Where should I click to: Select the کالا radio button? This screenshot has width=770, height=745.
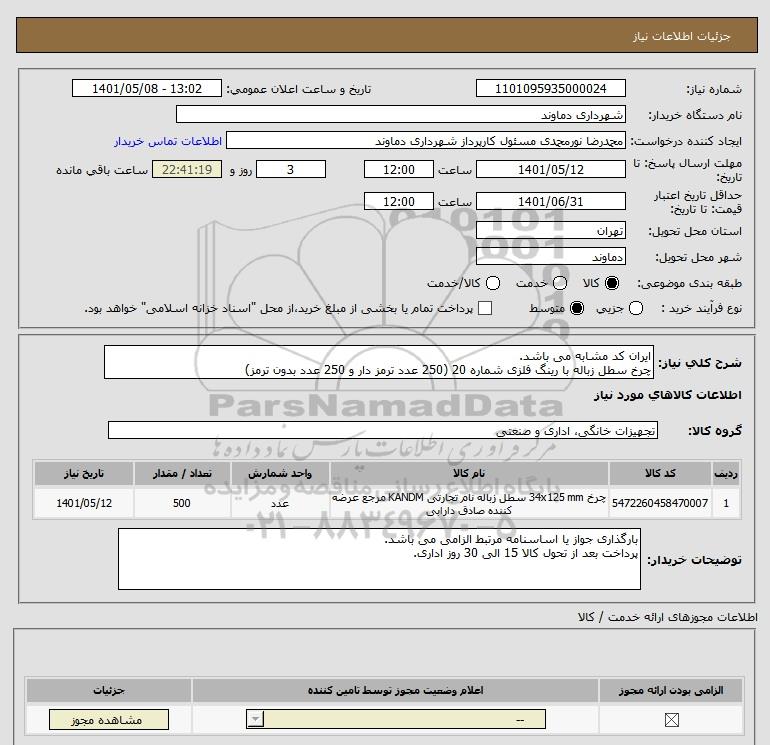coord(612,283)
